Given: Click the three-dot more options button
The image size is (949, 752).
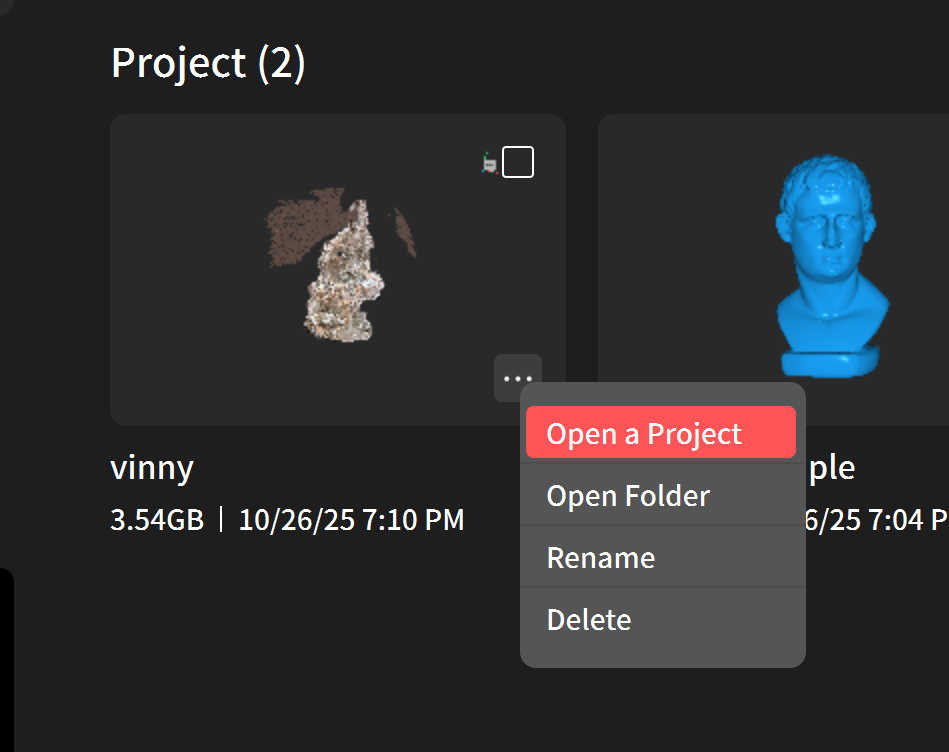Looking at the screenshot, I should click(518, 378).
